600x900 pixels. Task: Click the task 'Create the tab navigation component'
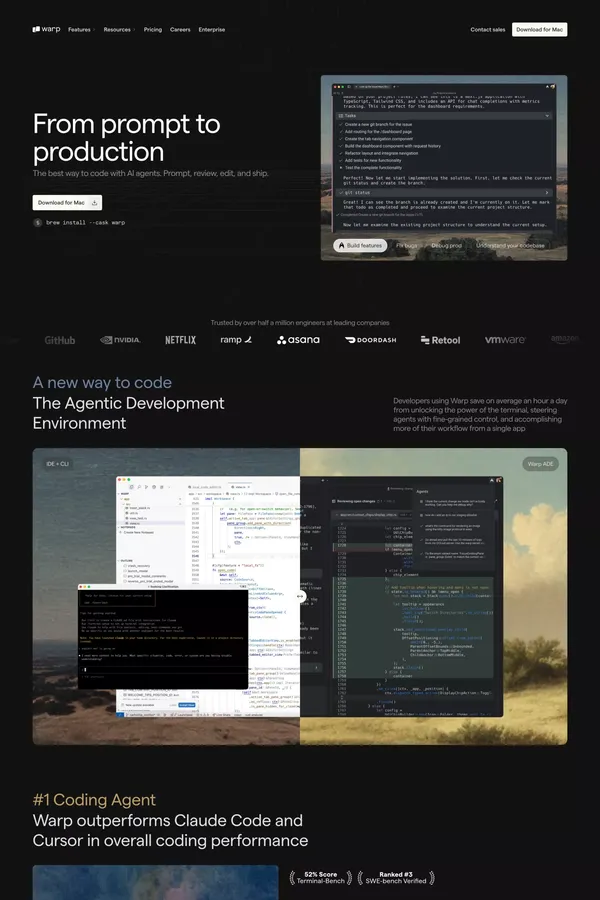tap(378, 139)
